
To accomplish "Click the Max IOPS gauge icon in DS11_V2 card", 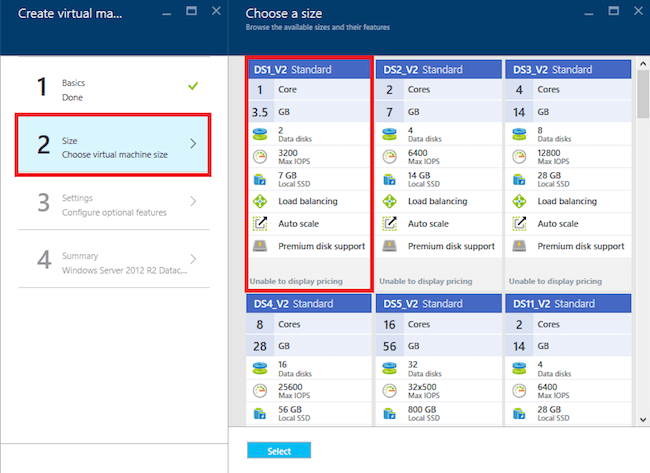I will click(x=519, y=391).
